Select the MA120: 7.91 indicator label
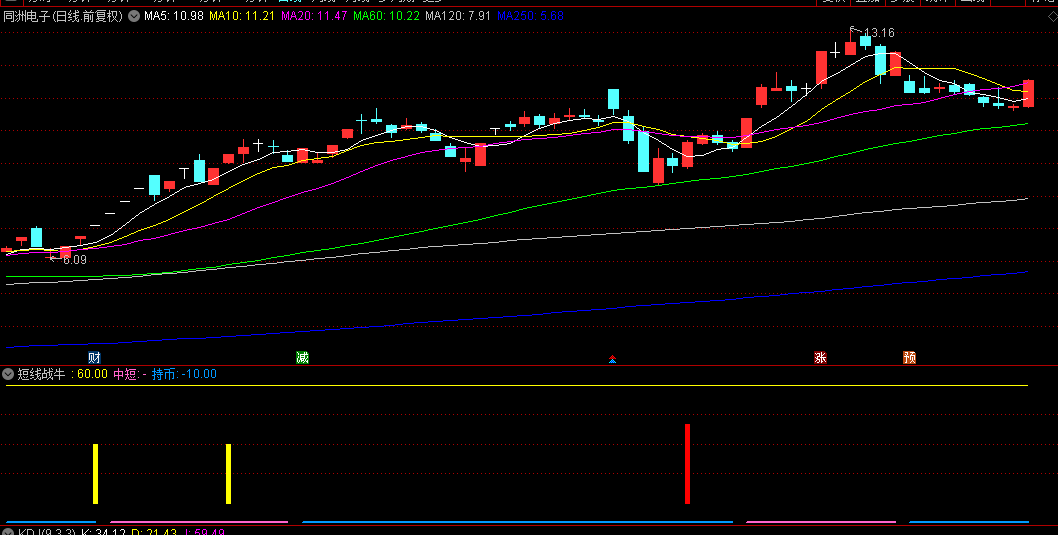Viewport: 1058px width, 535px height. pyautogui.click(x=458, y=16)
